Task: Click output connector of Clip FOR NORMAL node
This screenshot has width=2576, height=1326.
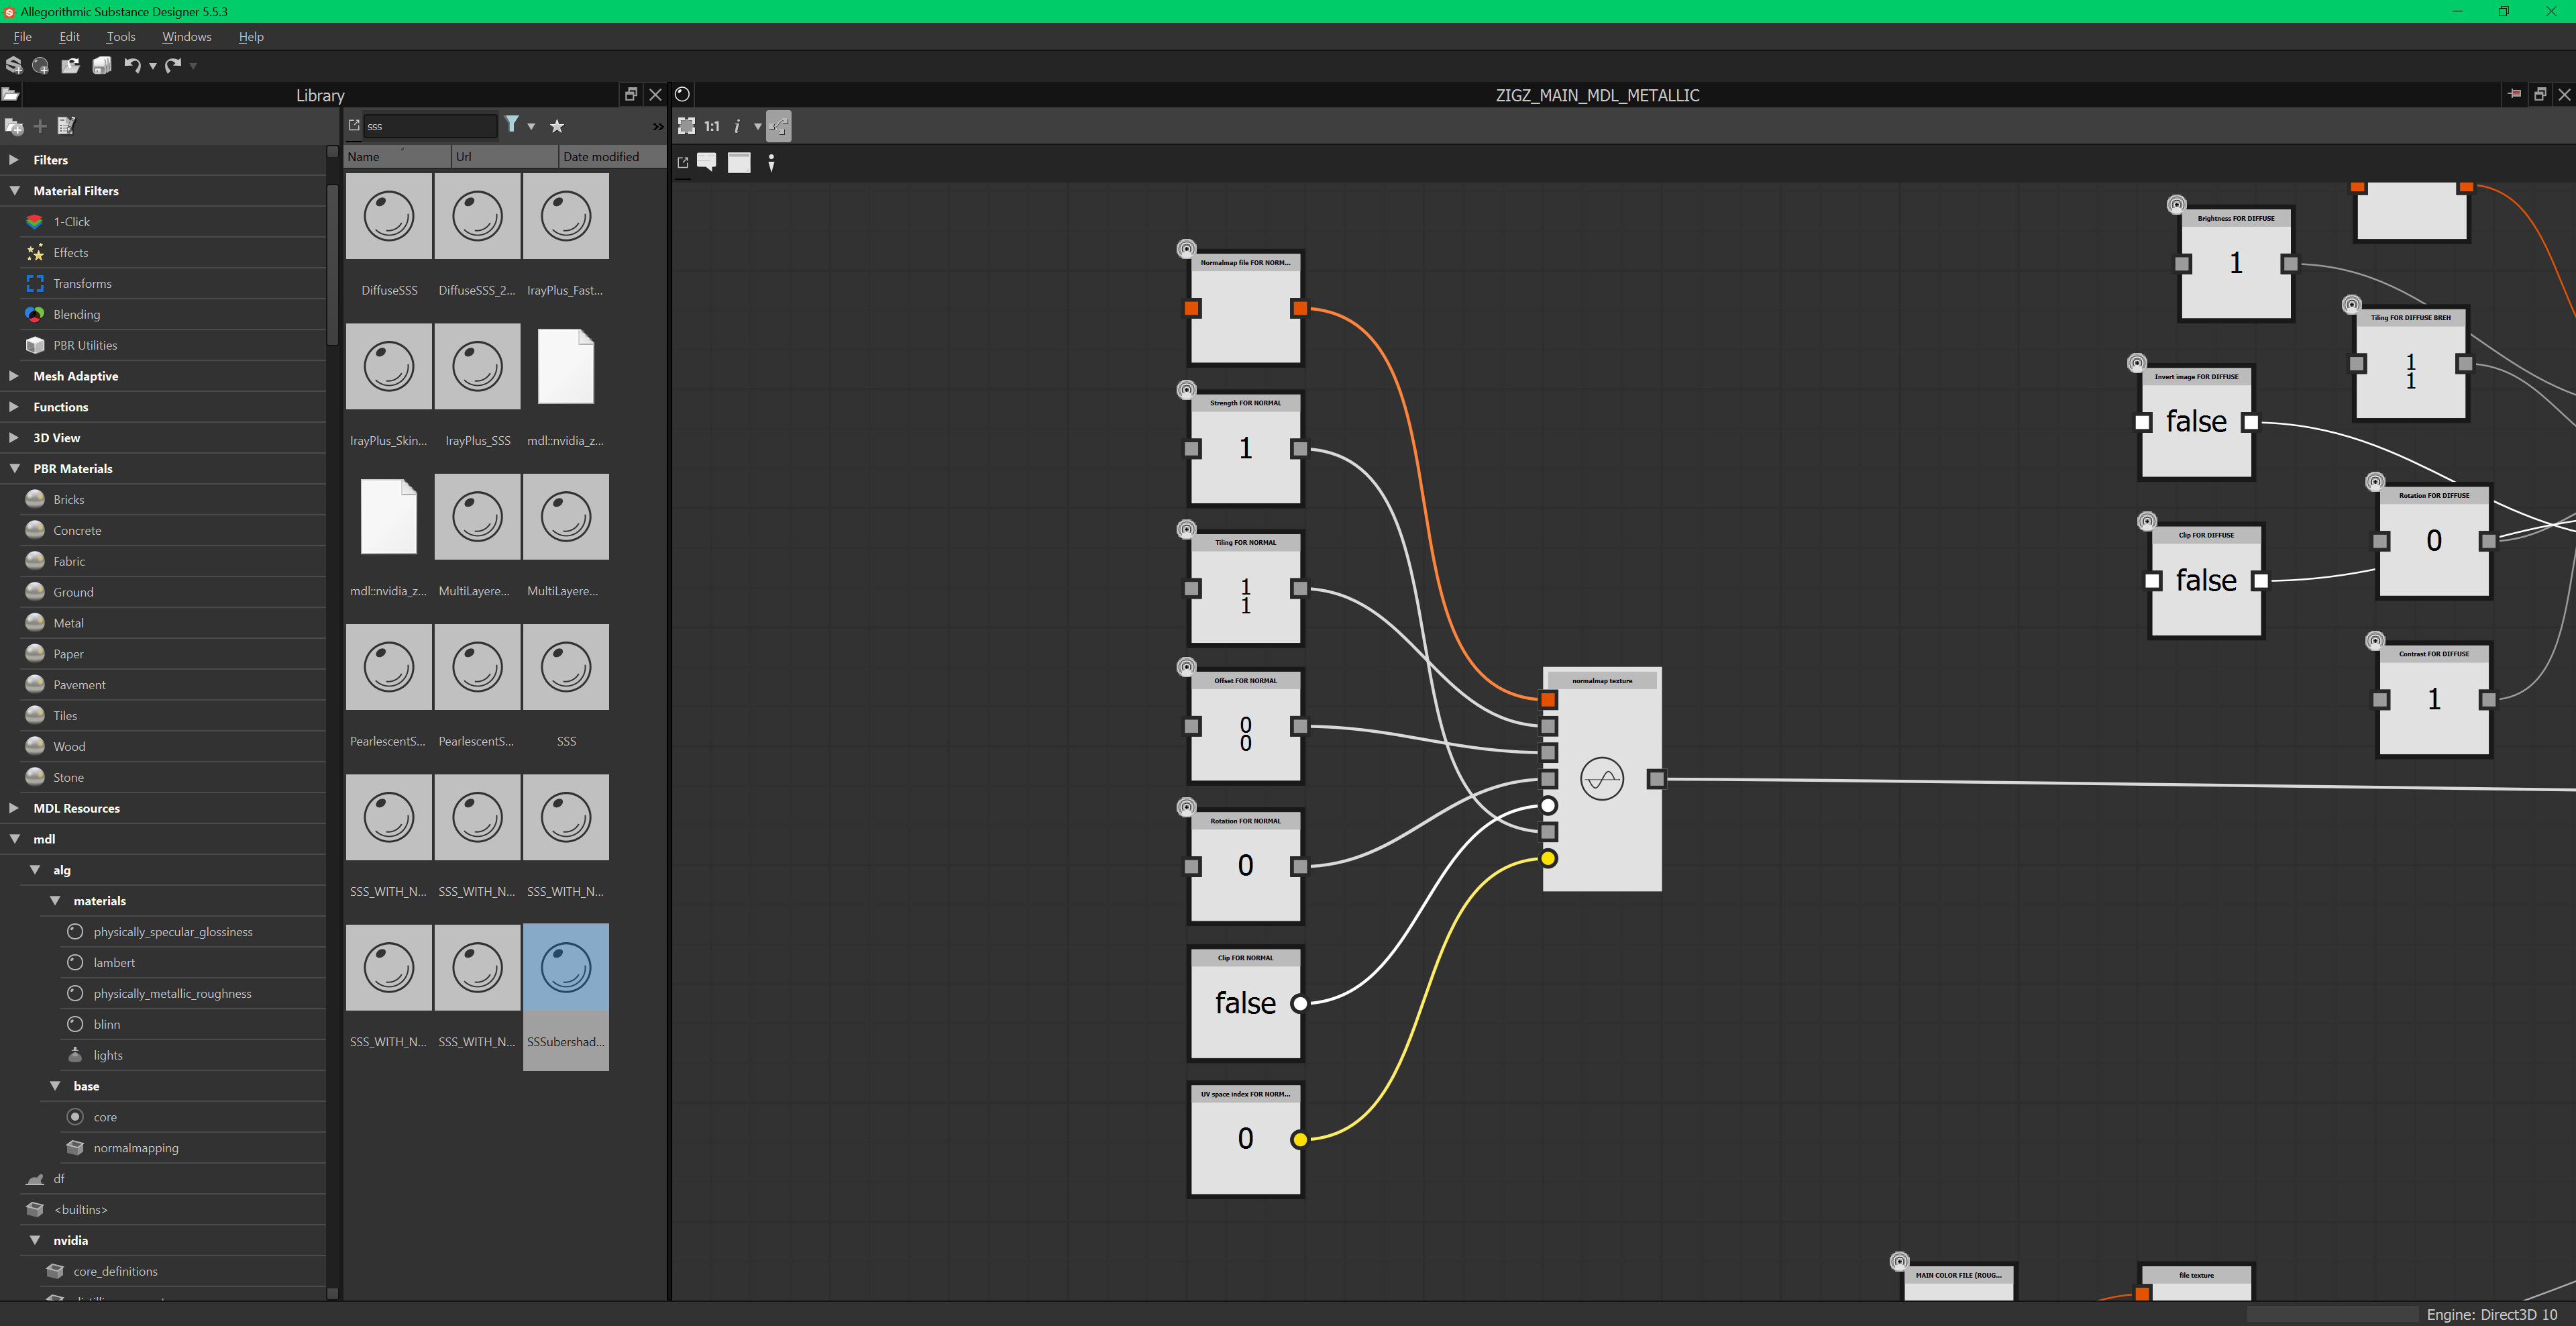Action: coord(1299,1003)
